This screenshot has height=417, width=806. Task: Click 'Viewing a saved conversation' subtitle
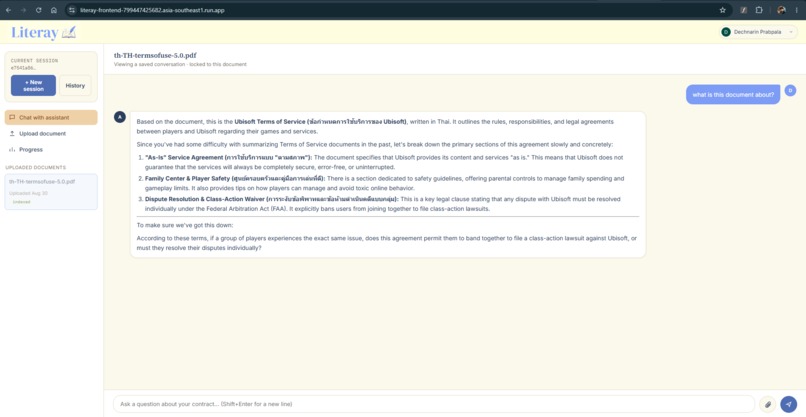[180, 64]
